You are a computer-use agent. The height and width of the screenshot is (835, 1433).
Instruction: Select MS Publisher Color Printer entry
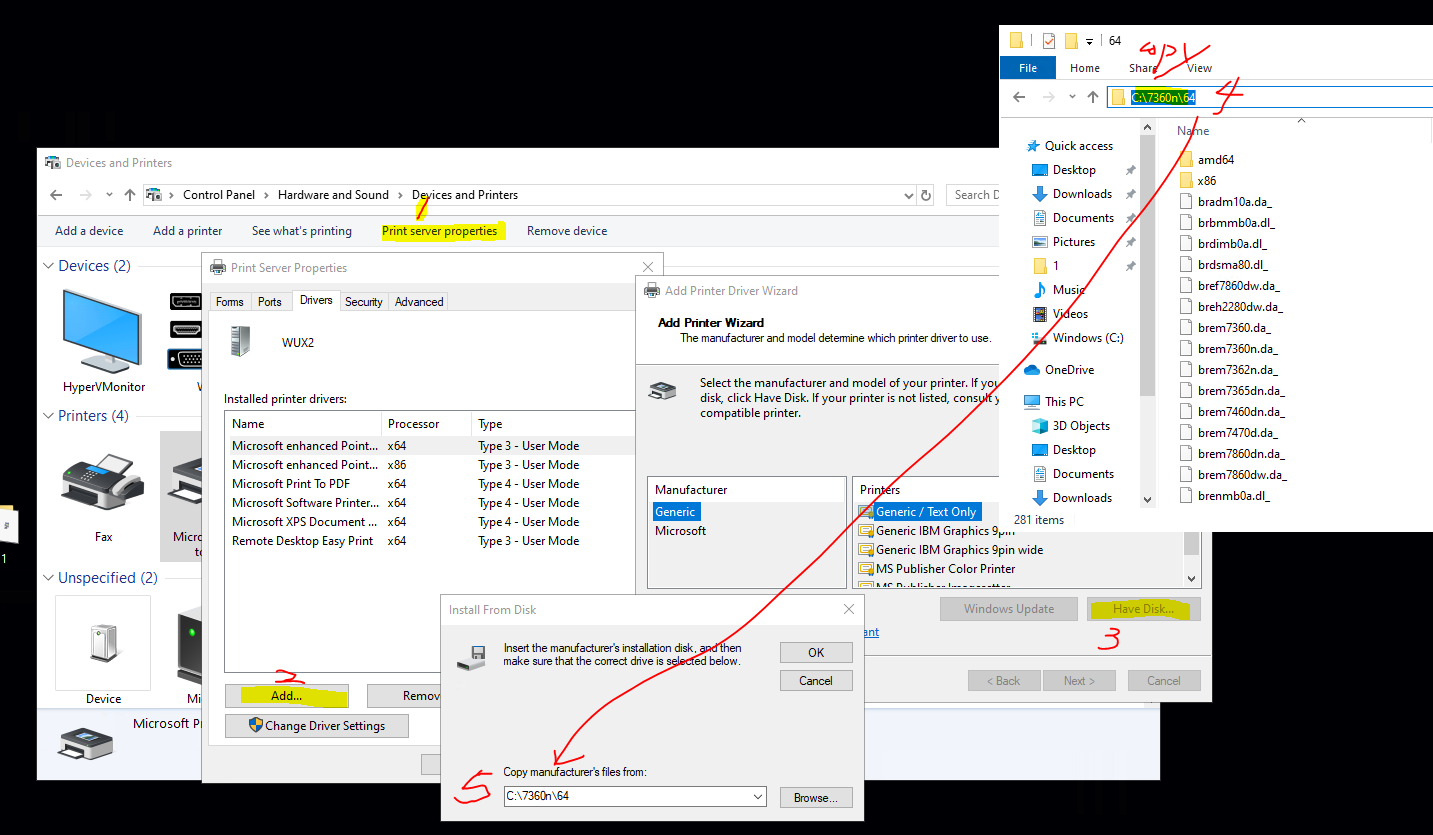pos(937,569)
